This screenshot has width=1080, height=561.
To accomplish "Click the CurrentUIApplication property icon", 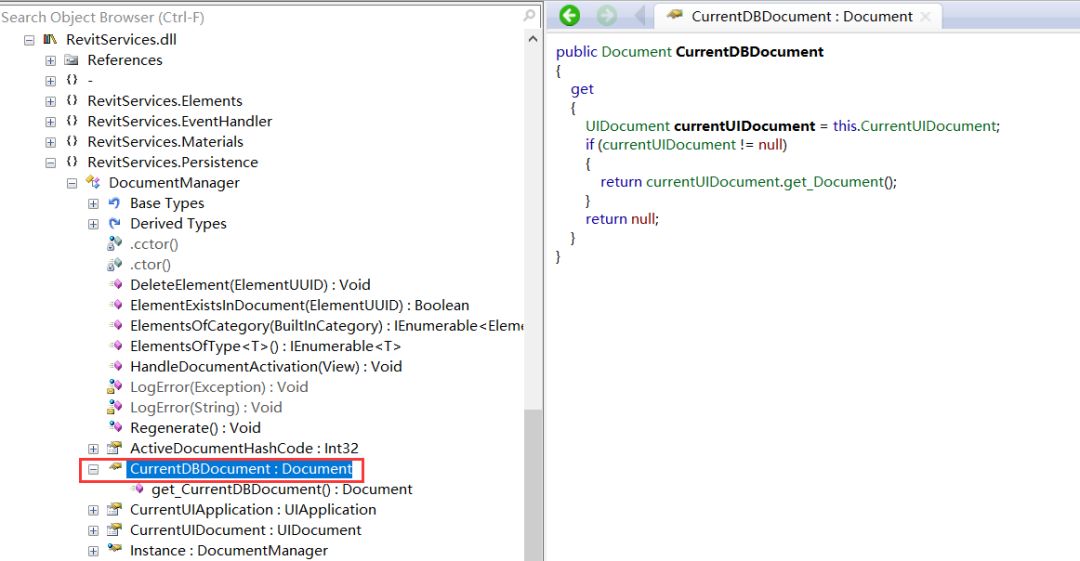I will pyautogui.click(x=114, y=509).
